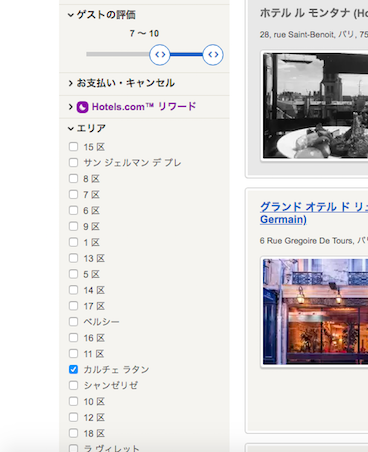Collapse the エリア filter section
This screenshot has height=452, width=368.
87,128
